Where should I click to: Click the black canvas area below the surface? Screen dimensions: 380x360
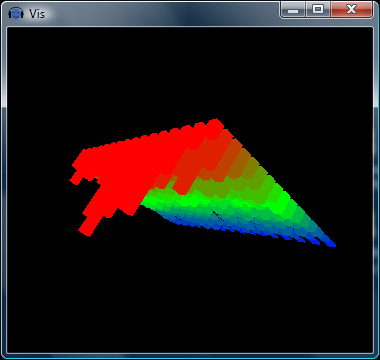point(190,300)
